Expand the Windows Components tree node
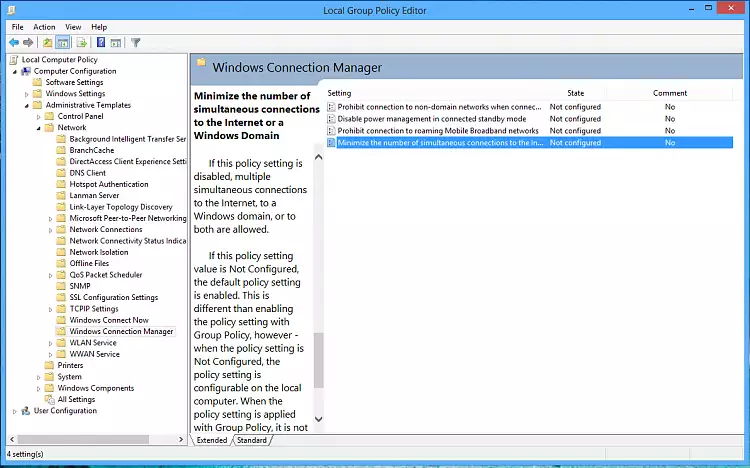 pos(39,388)
